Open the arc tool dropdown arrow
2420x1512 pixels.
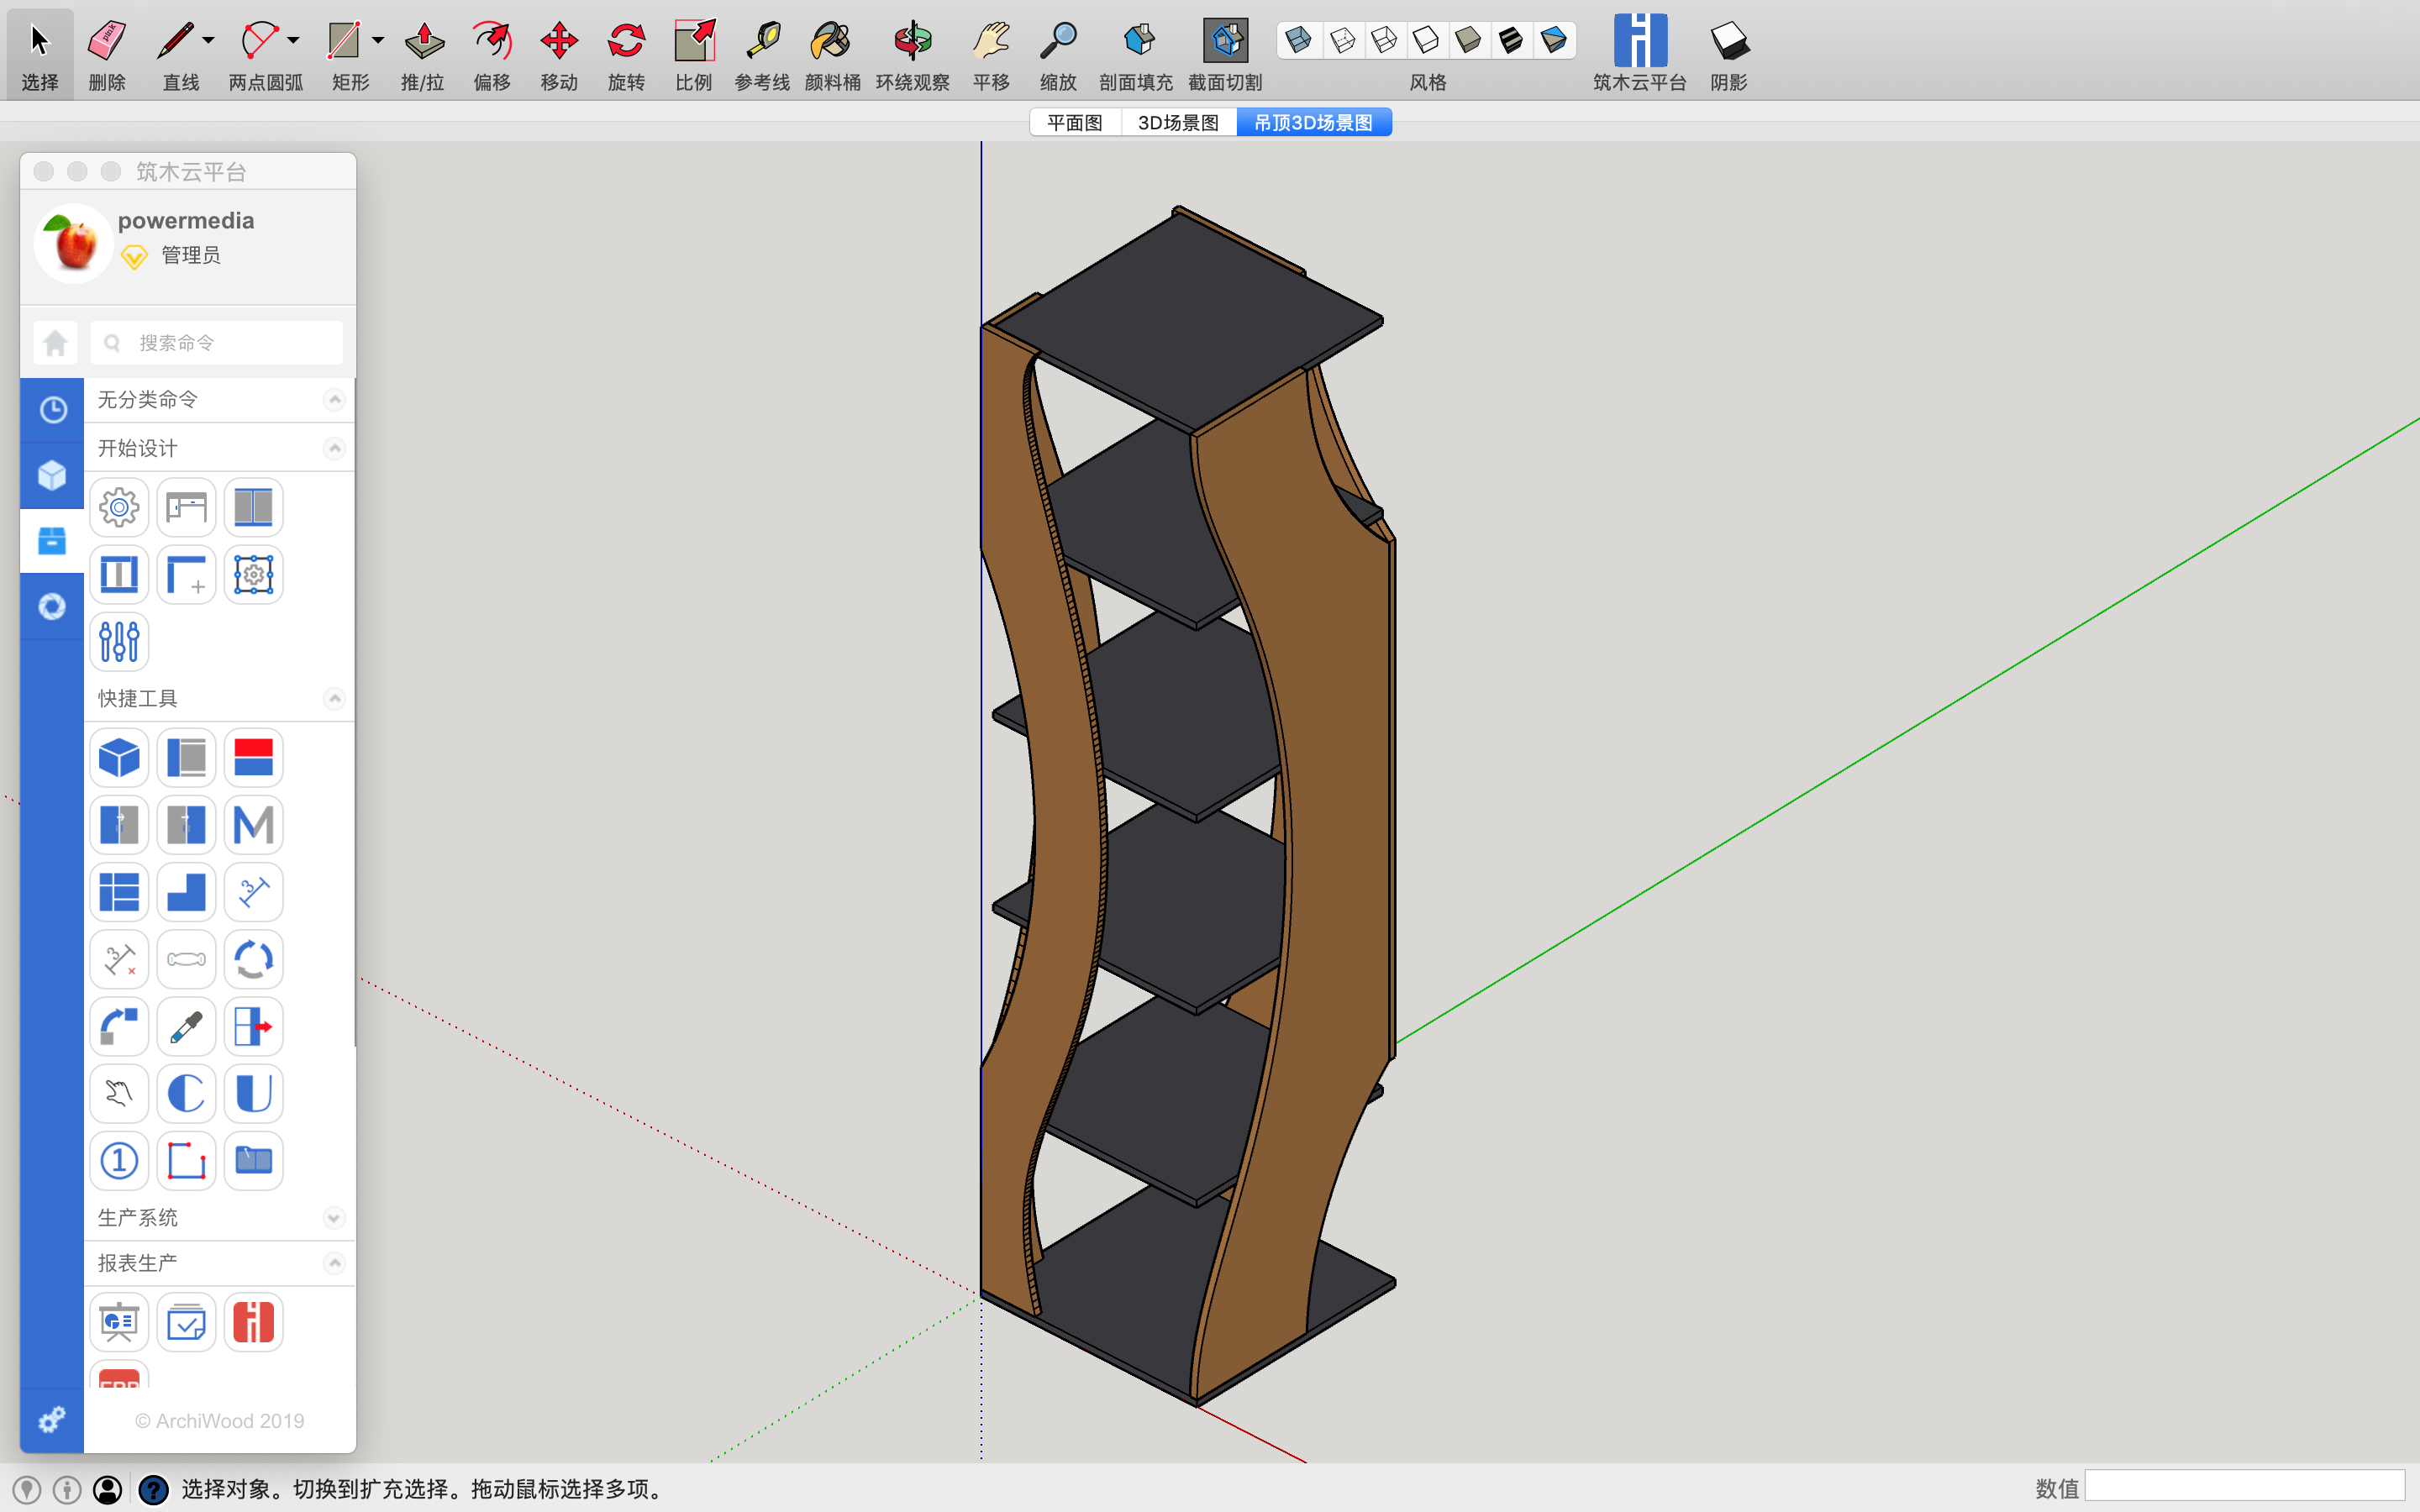pos(293,40)
